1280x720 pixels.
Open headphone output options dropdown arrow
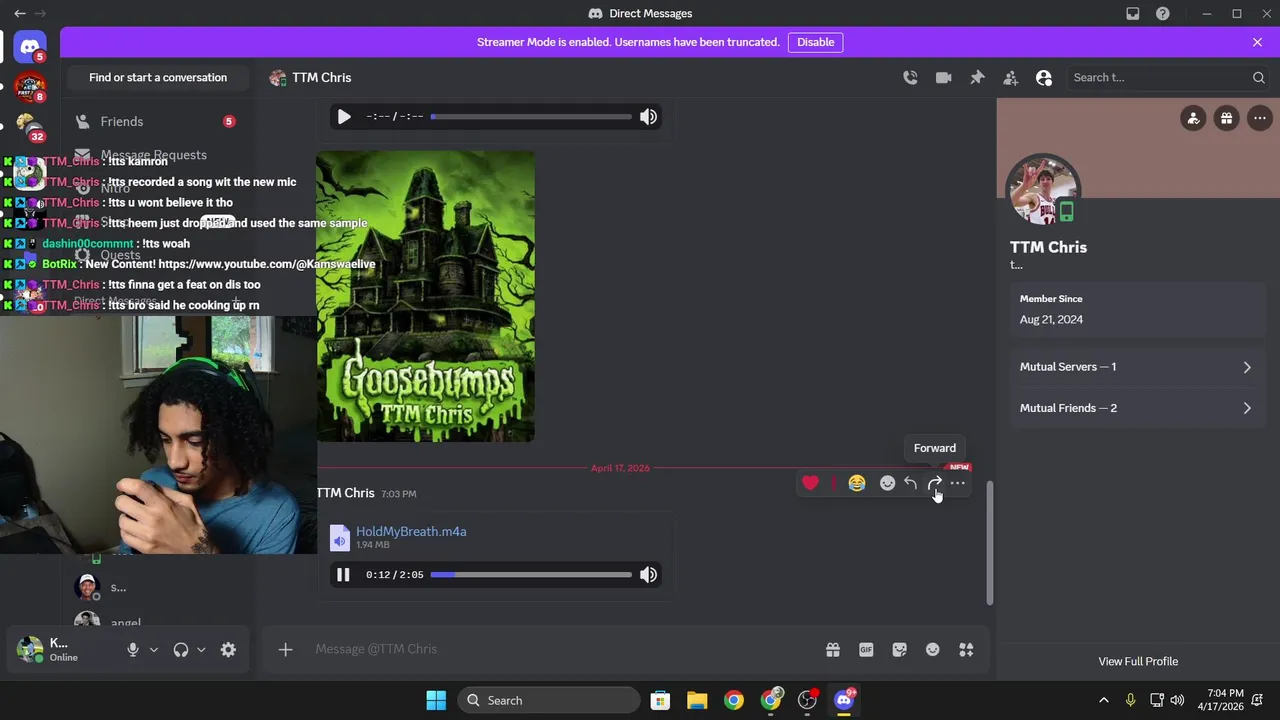[x=201, y=650]
